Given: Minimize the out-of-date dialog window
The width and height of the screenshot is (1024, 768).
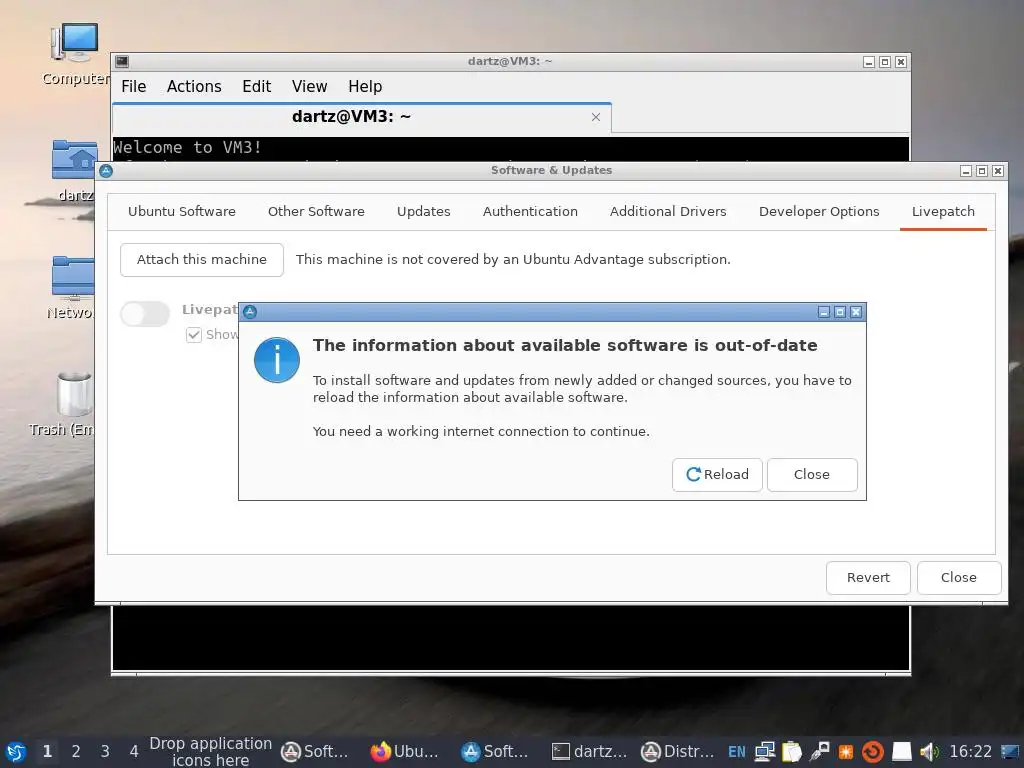Looking at the screenshot, I should [x=824, y=312].
